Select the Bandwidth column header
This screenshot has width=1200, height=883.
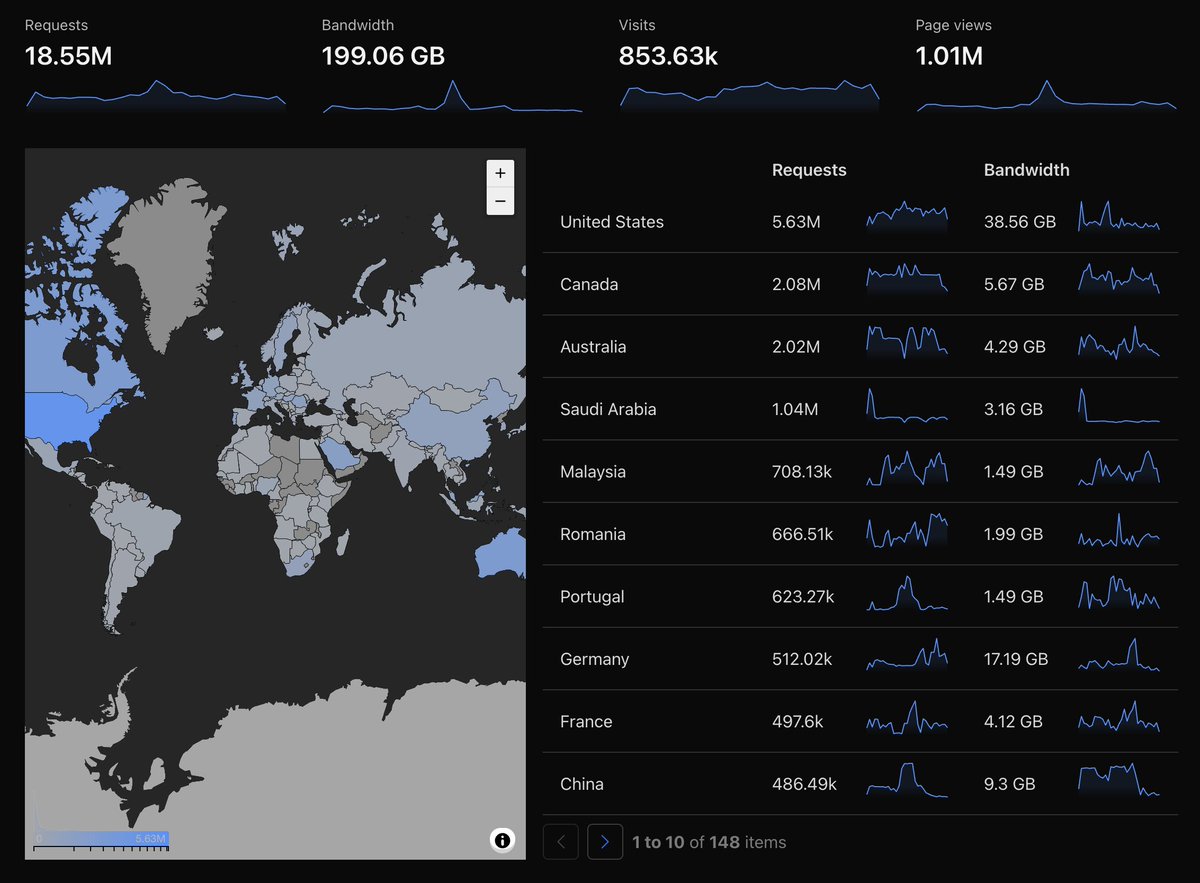[1026, 170]
